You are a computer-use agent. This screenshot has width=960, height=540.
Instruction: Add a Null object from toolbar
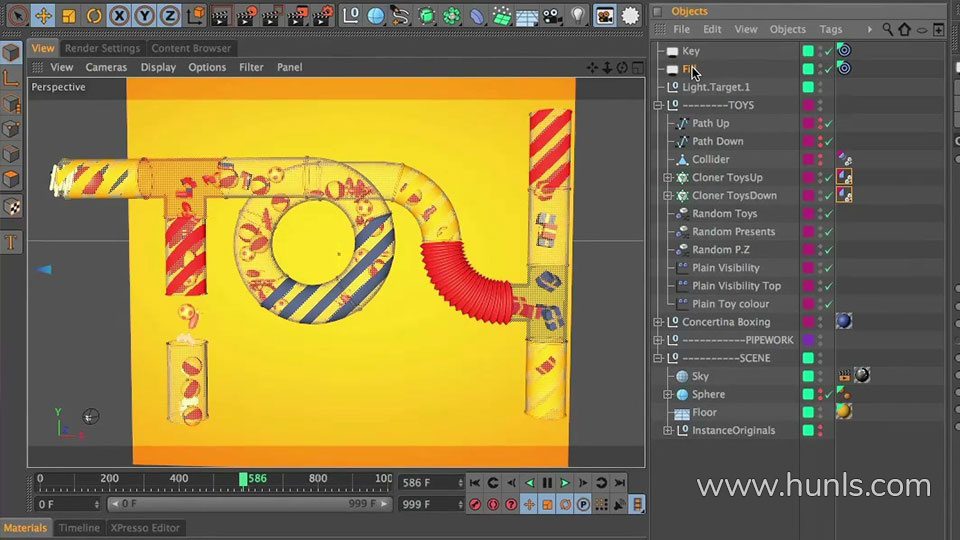pos(351,15)
